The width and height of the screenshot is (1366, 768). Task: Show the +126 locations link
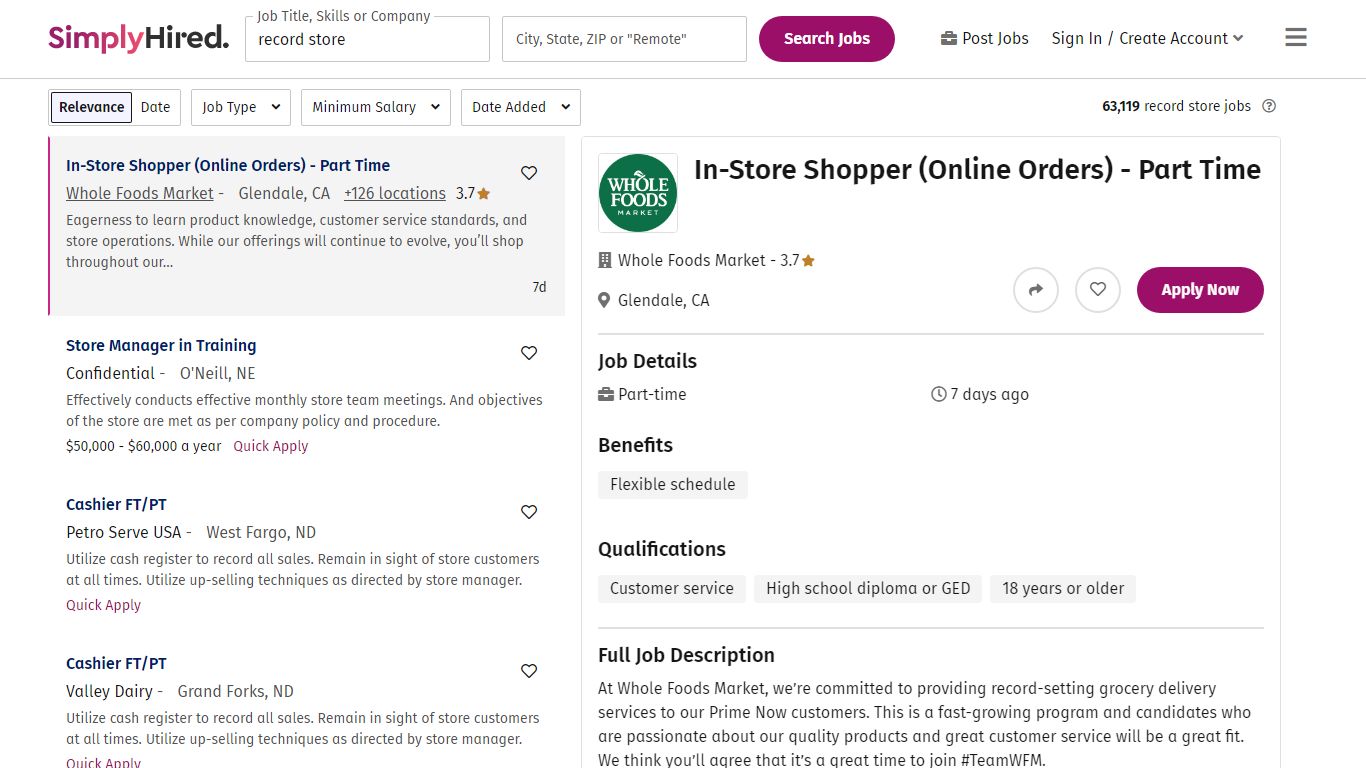pyautogui.click(x=395, y=193)
